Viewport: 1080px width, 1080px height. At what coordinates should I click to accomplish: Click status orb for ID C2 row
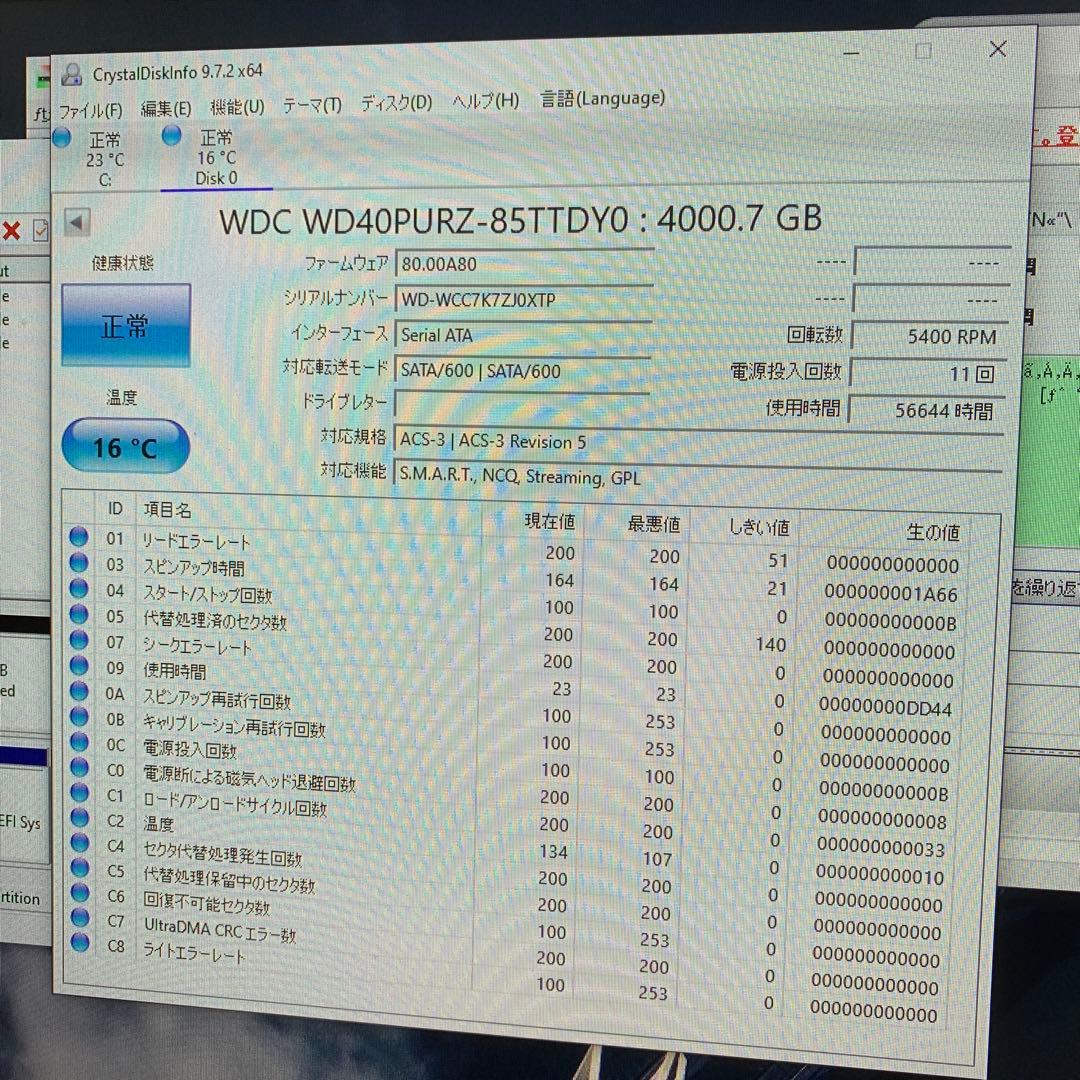[80, 818]
